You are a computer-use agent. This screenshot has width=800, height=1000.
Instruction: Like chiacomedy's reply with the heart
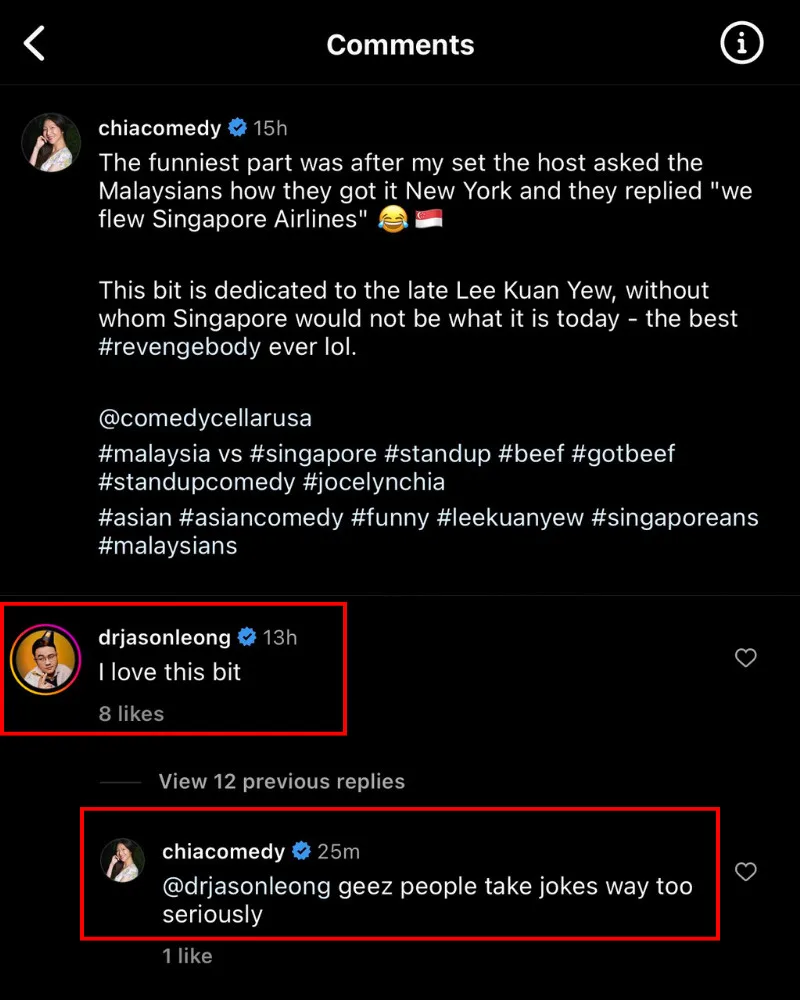(745, 872)
